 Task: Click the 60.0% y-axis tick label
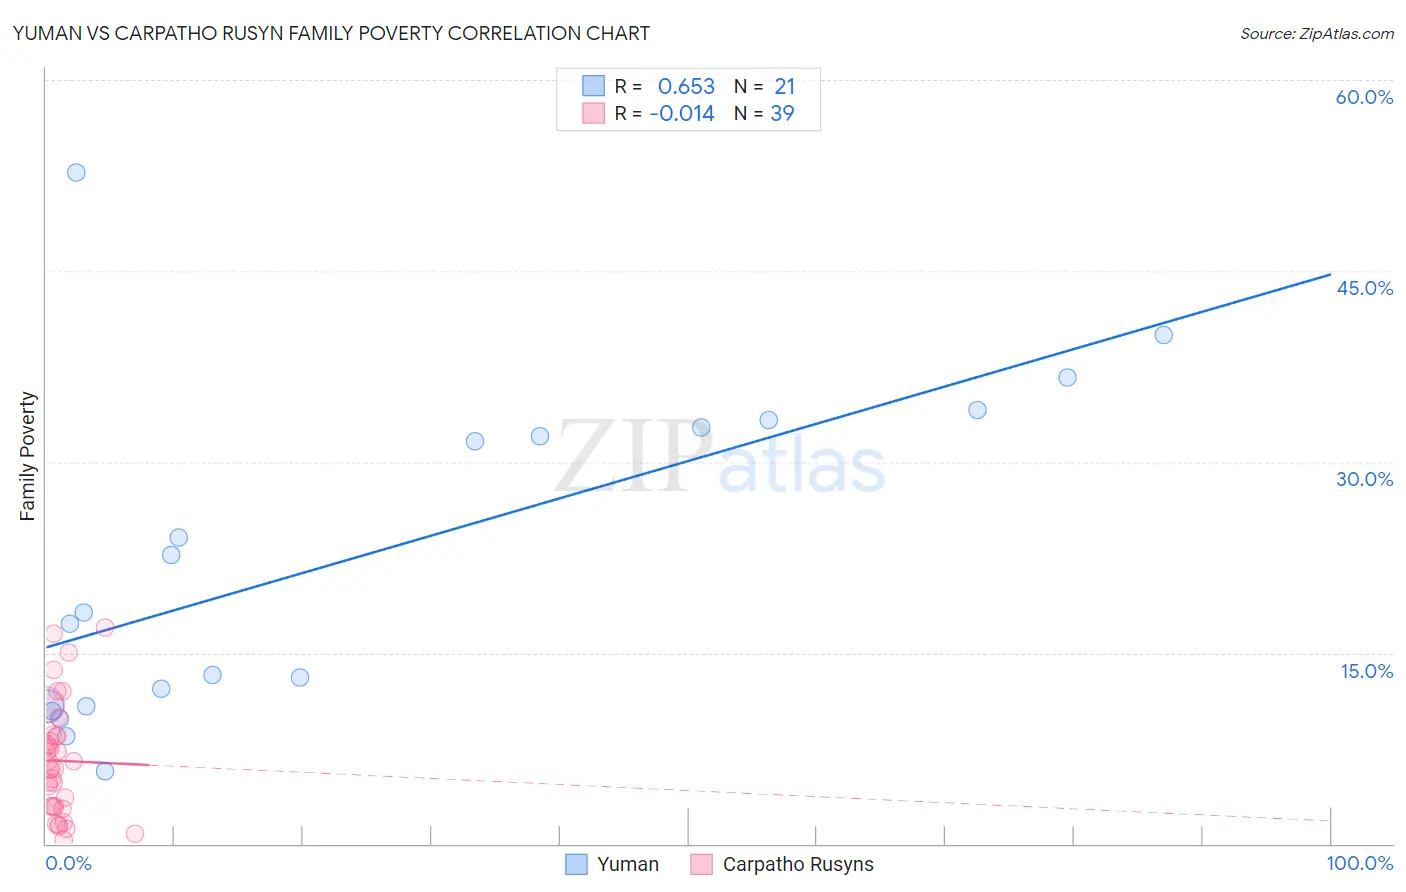[1364, 97]
